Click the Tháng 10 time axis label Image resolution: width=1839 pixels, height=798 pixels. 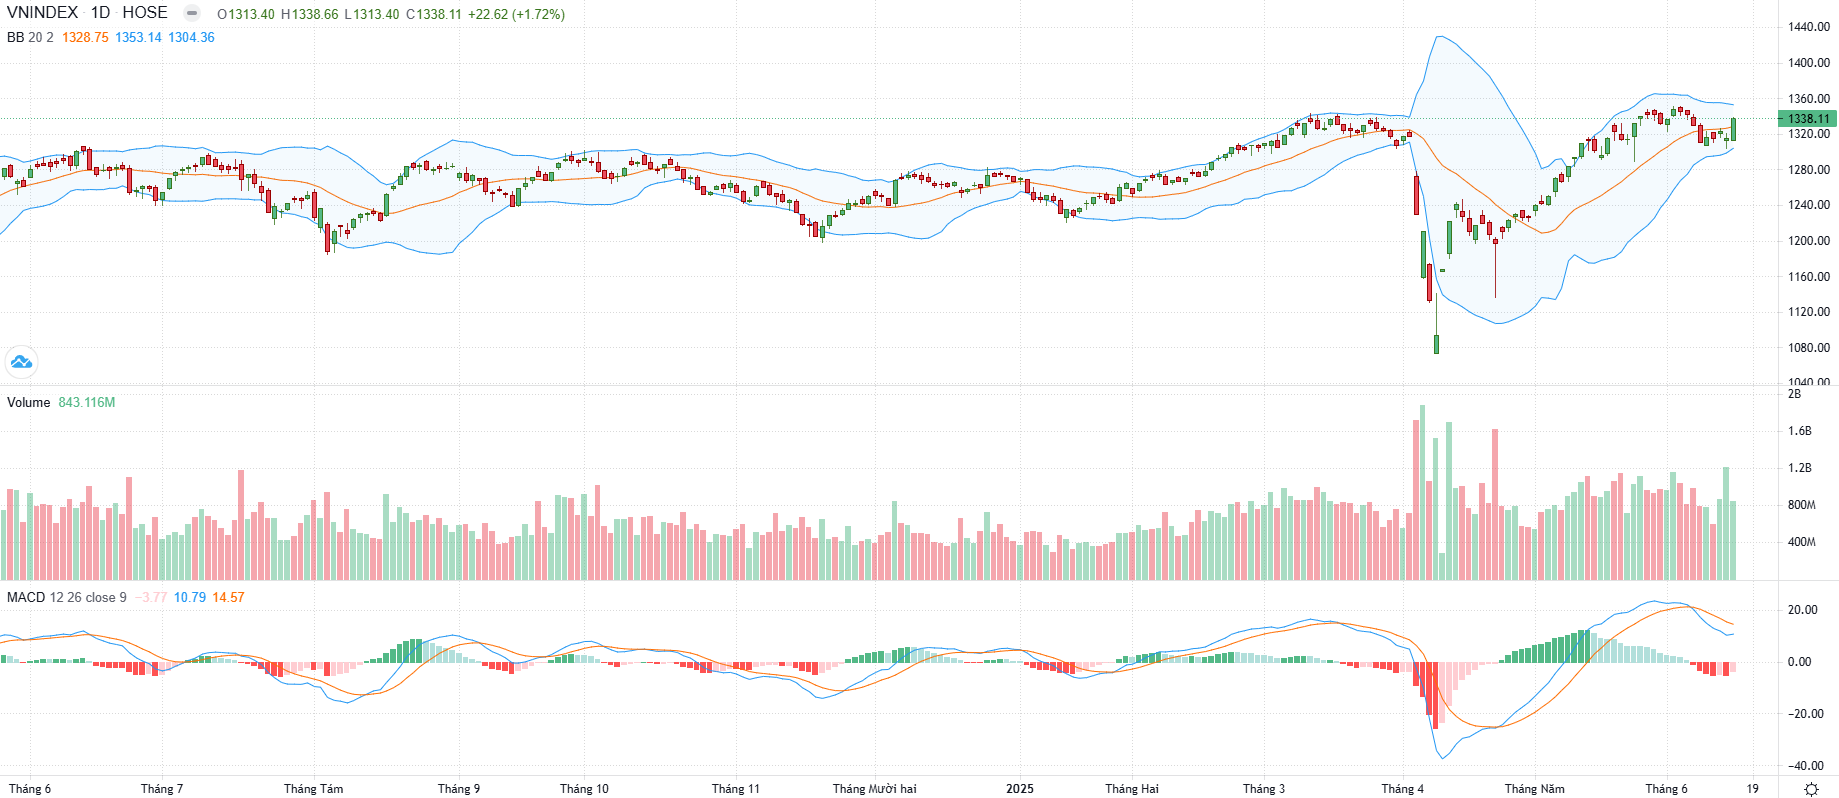pyautogui.click(x=584, y=789)
